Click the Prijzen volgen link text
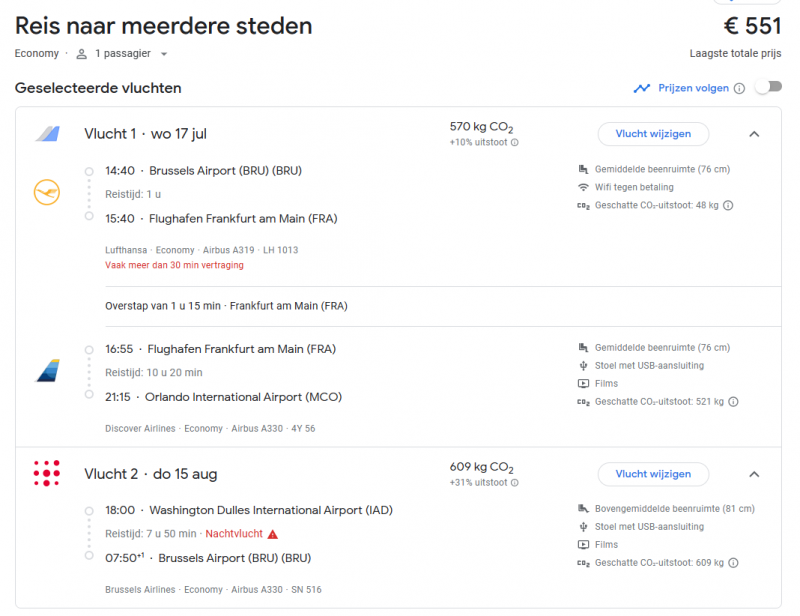 [x=693, y=88]
